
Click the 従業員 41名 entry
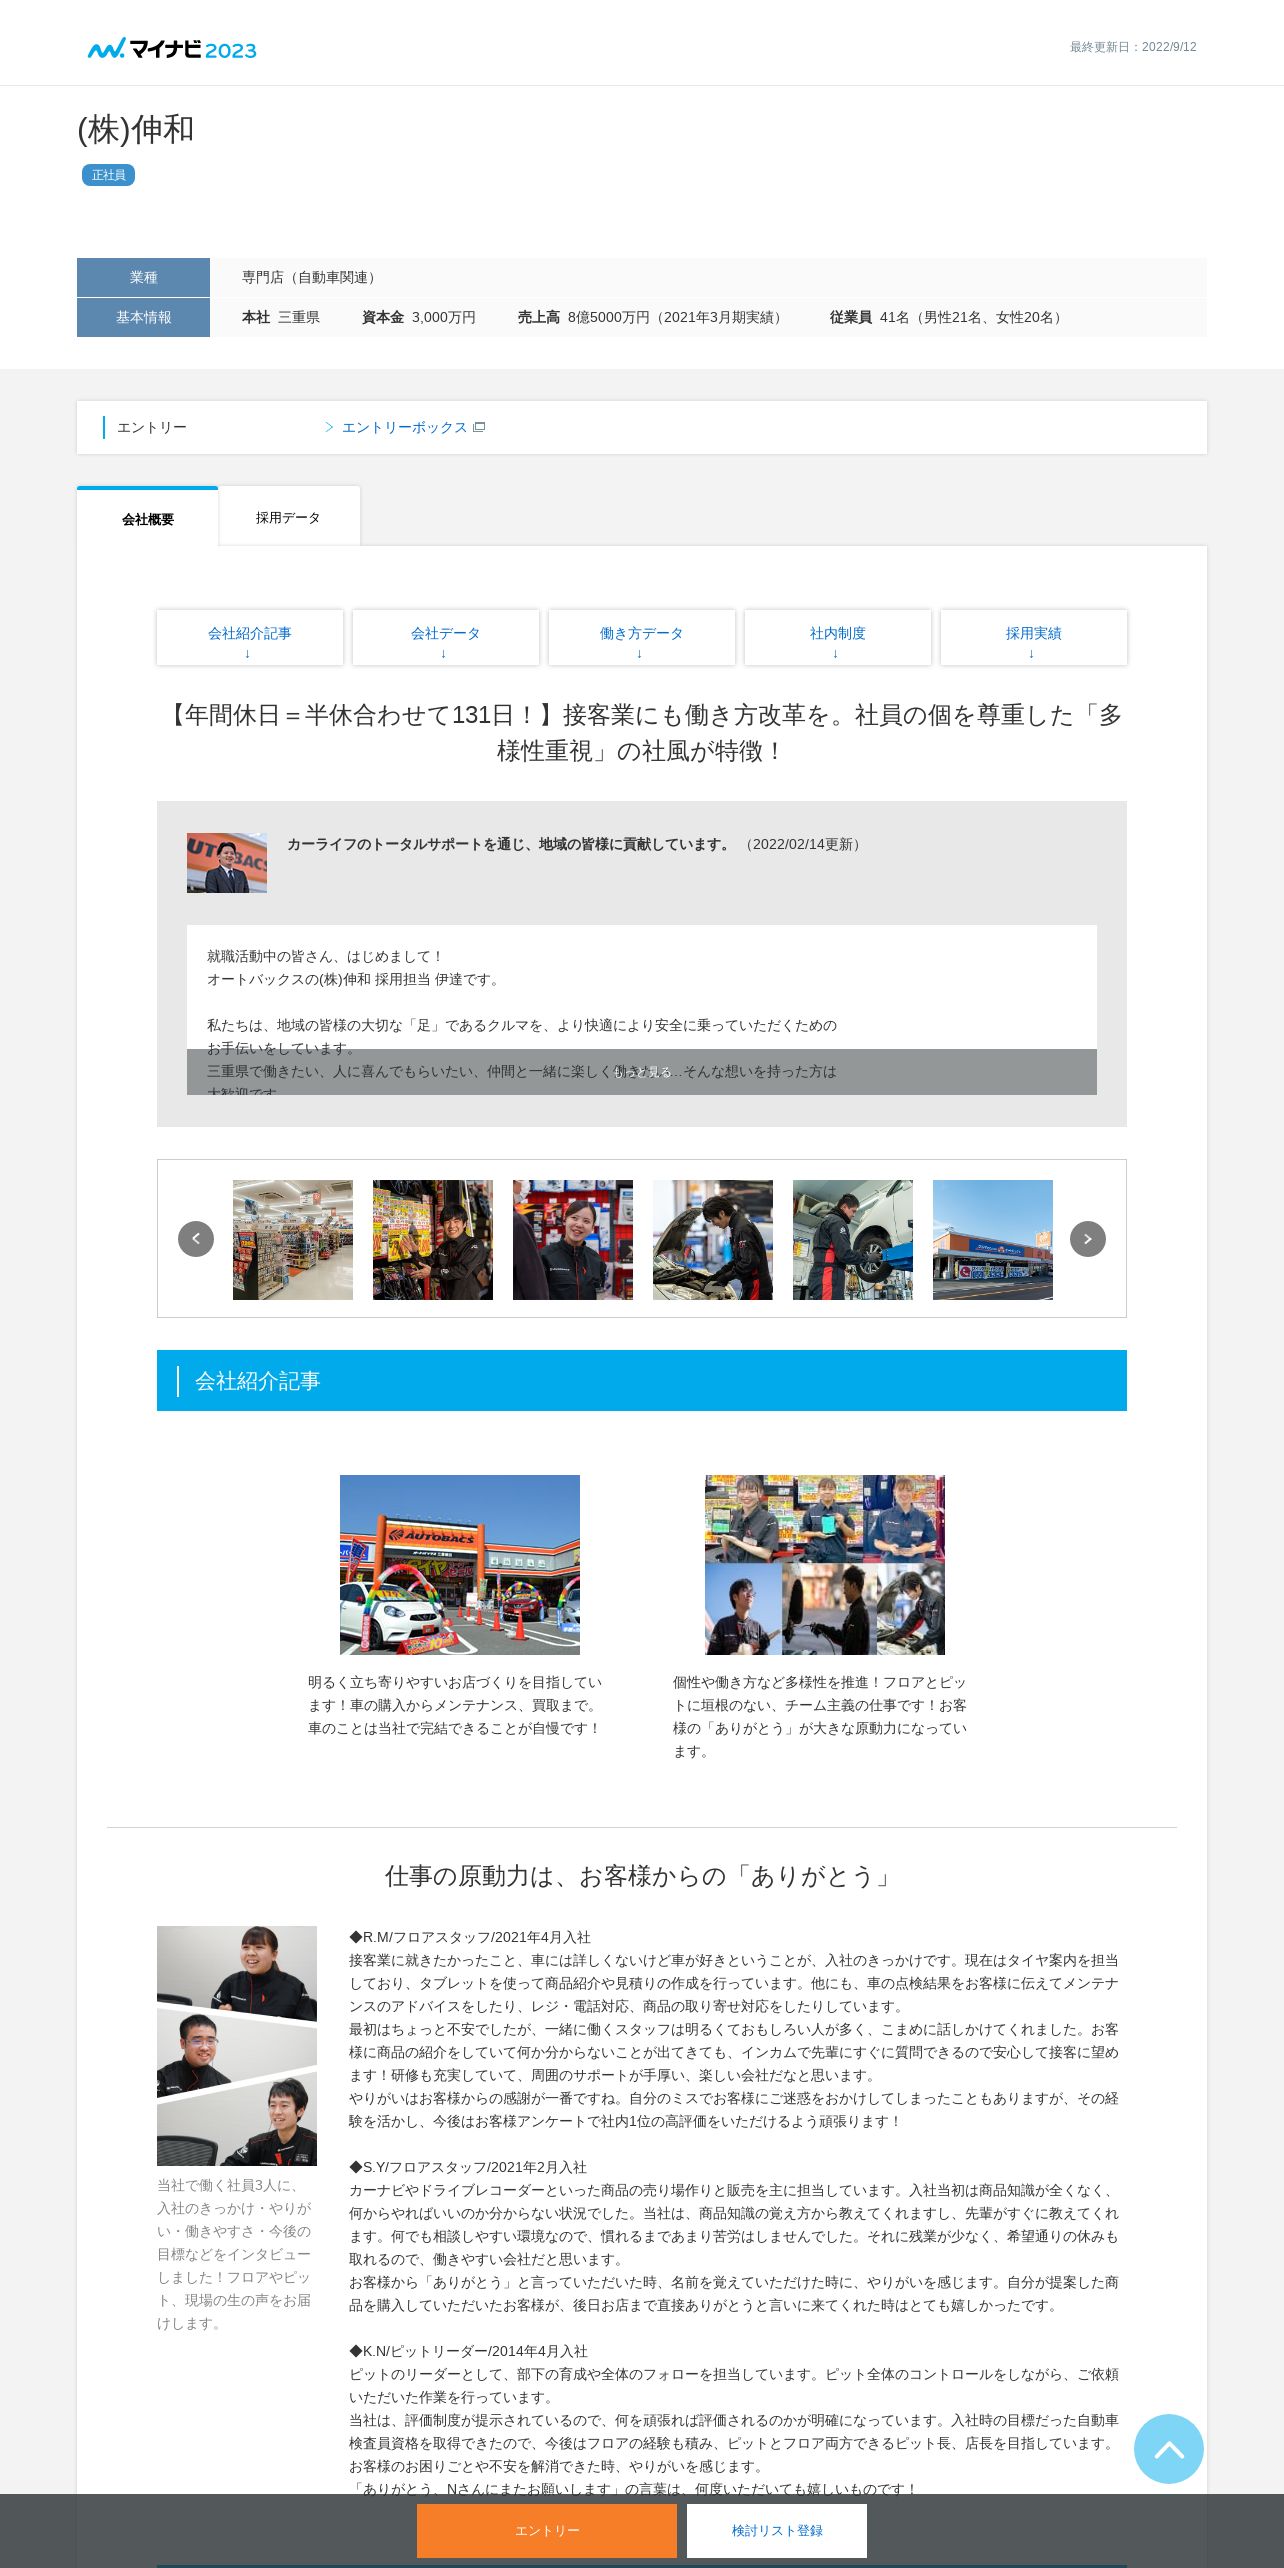948,317
